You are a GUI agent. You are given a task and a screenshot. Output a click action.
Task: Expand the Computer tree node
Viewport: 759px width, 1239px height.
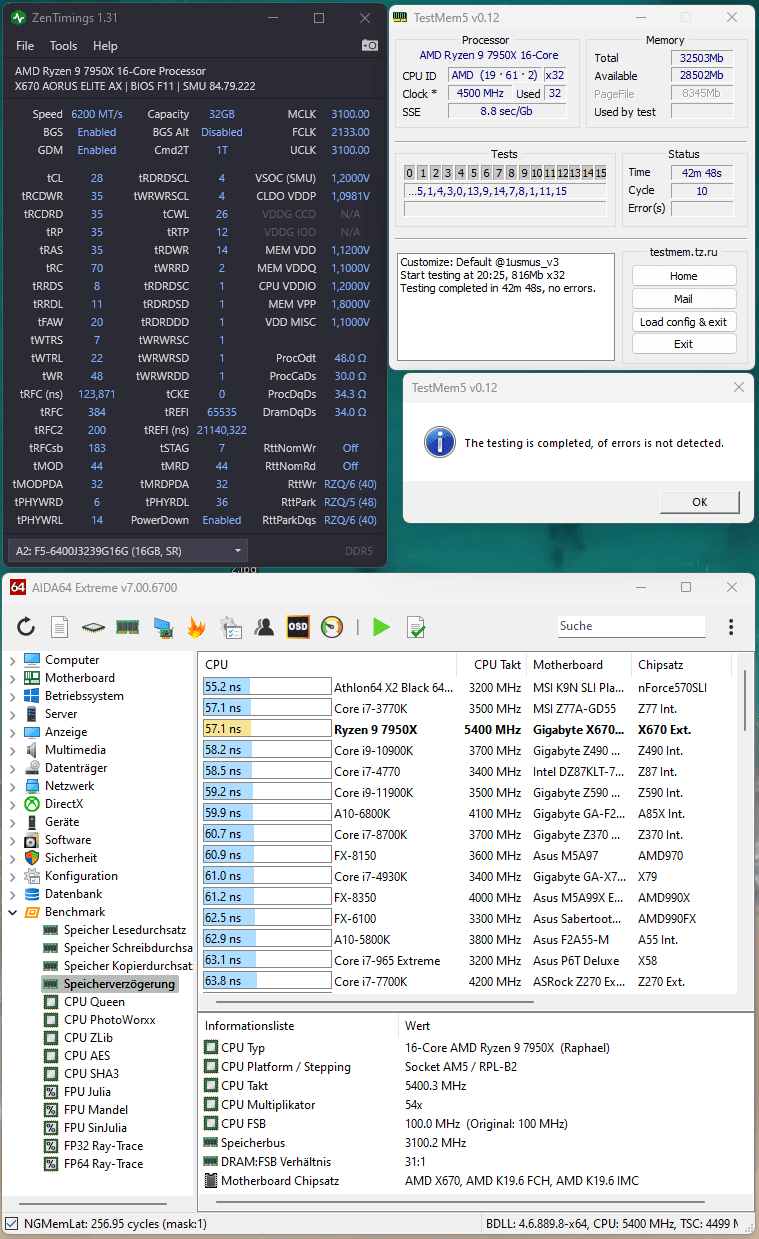[x=12, y=660]
